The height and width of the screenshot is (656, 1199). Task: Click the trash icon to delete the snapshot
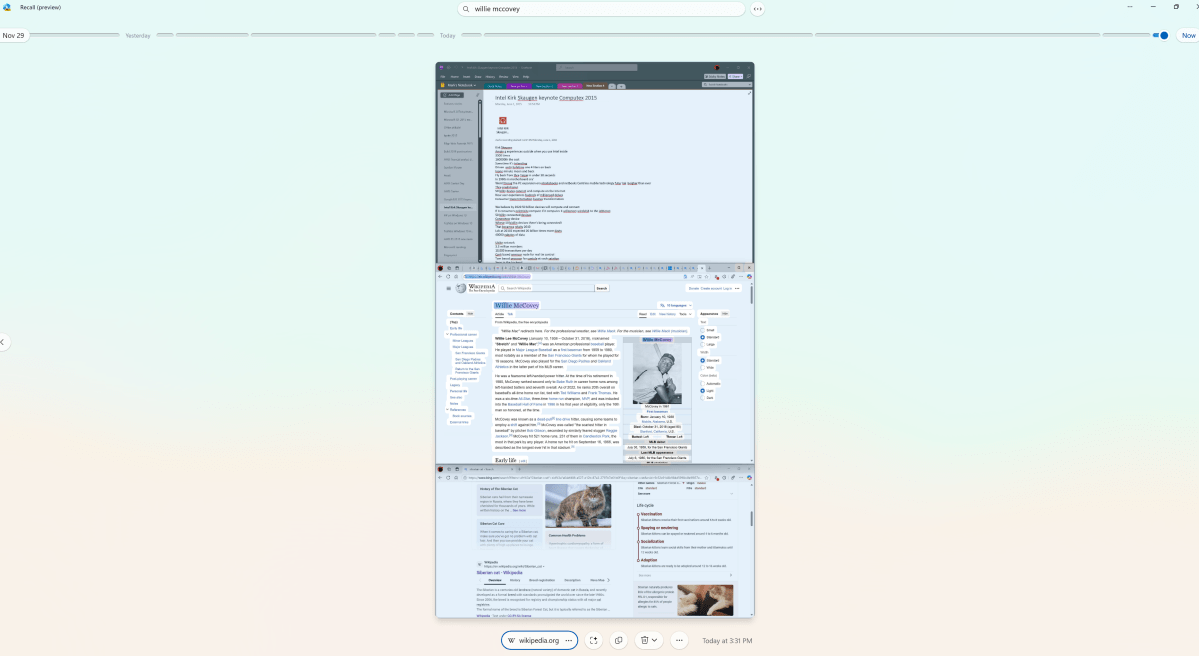[x=644, y=640]
